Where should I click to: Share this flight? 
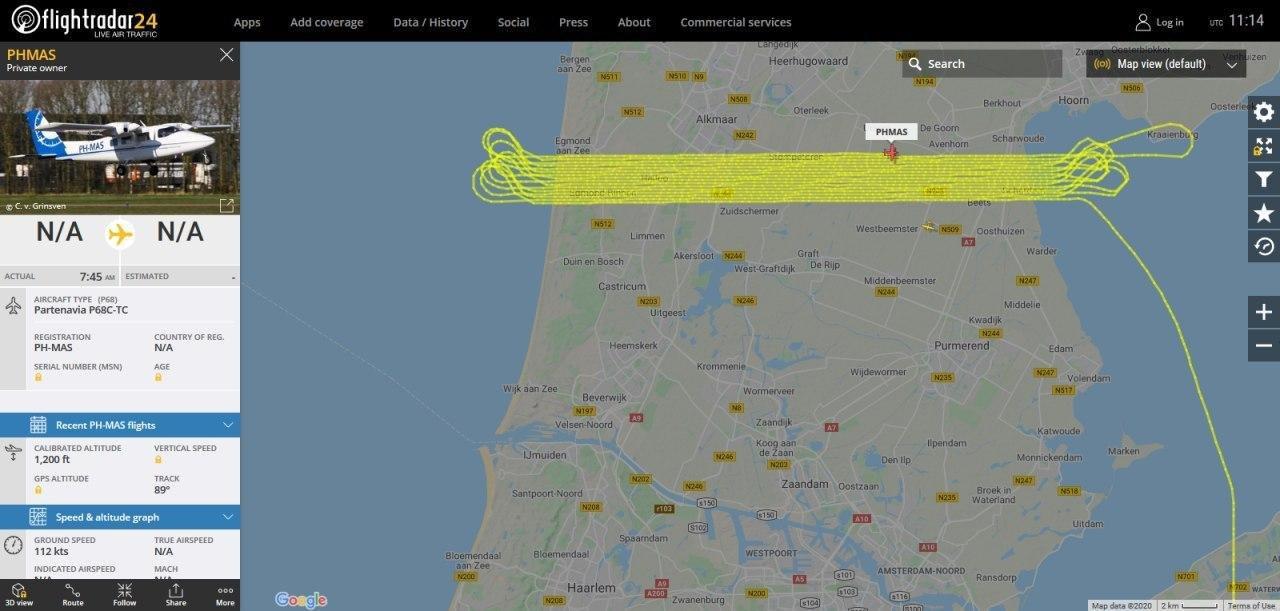pyautogui.click(x=176, y=595)
